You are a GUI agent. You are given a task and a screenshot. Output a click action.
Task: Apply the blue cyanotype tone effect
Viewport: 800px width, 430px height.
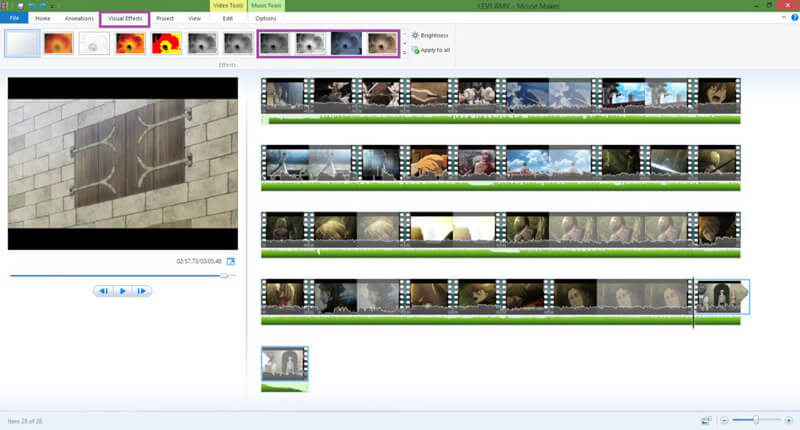coord(346,43)
